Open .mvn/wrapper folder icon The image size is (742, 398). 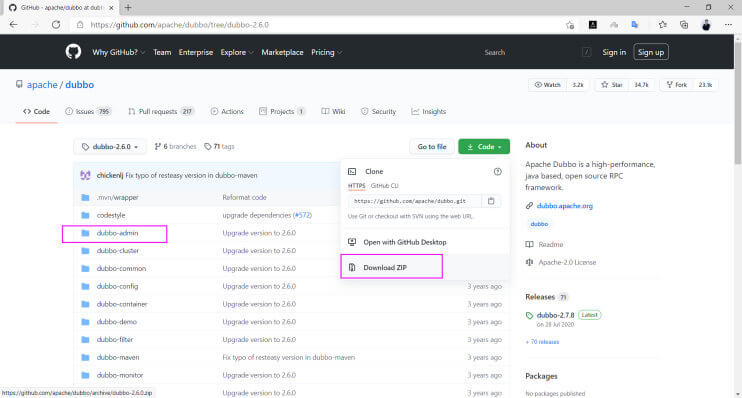85,197
